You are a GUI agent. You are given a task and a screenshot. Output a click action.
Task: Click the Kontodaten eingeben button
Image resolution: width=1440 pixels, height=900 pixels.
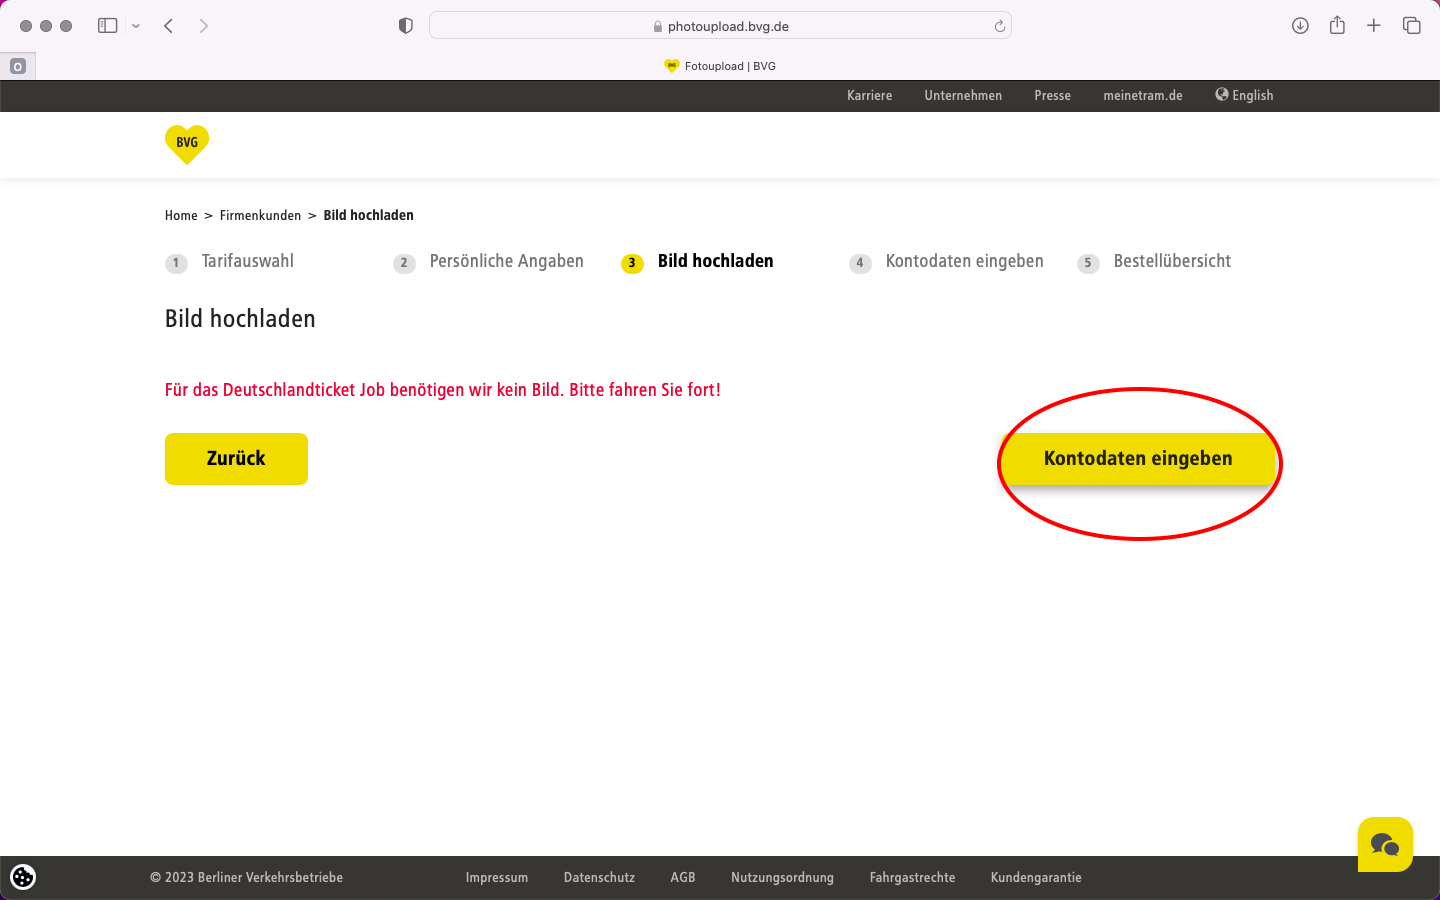click(x=1138, y=459)
